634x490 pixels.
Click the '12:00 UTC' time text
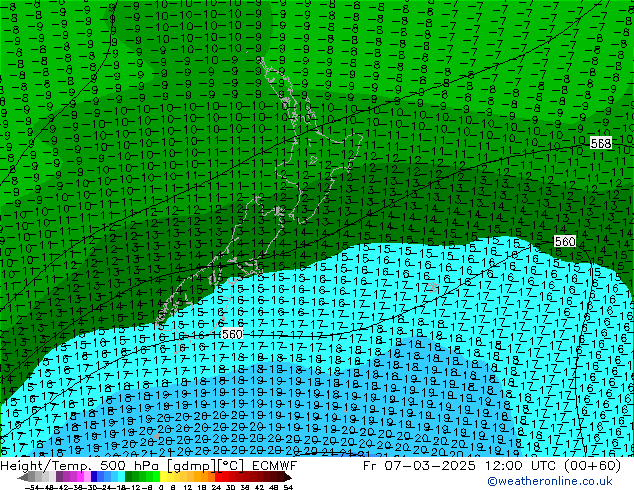(x=523, y=466)
